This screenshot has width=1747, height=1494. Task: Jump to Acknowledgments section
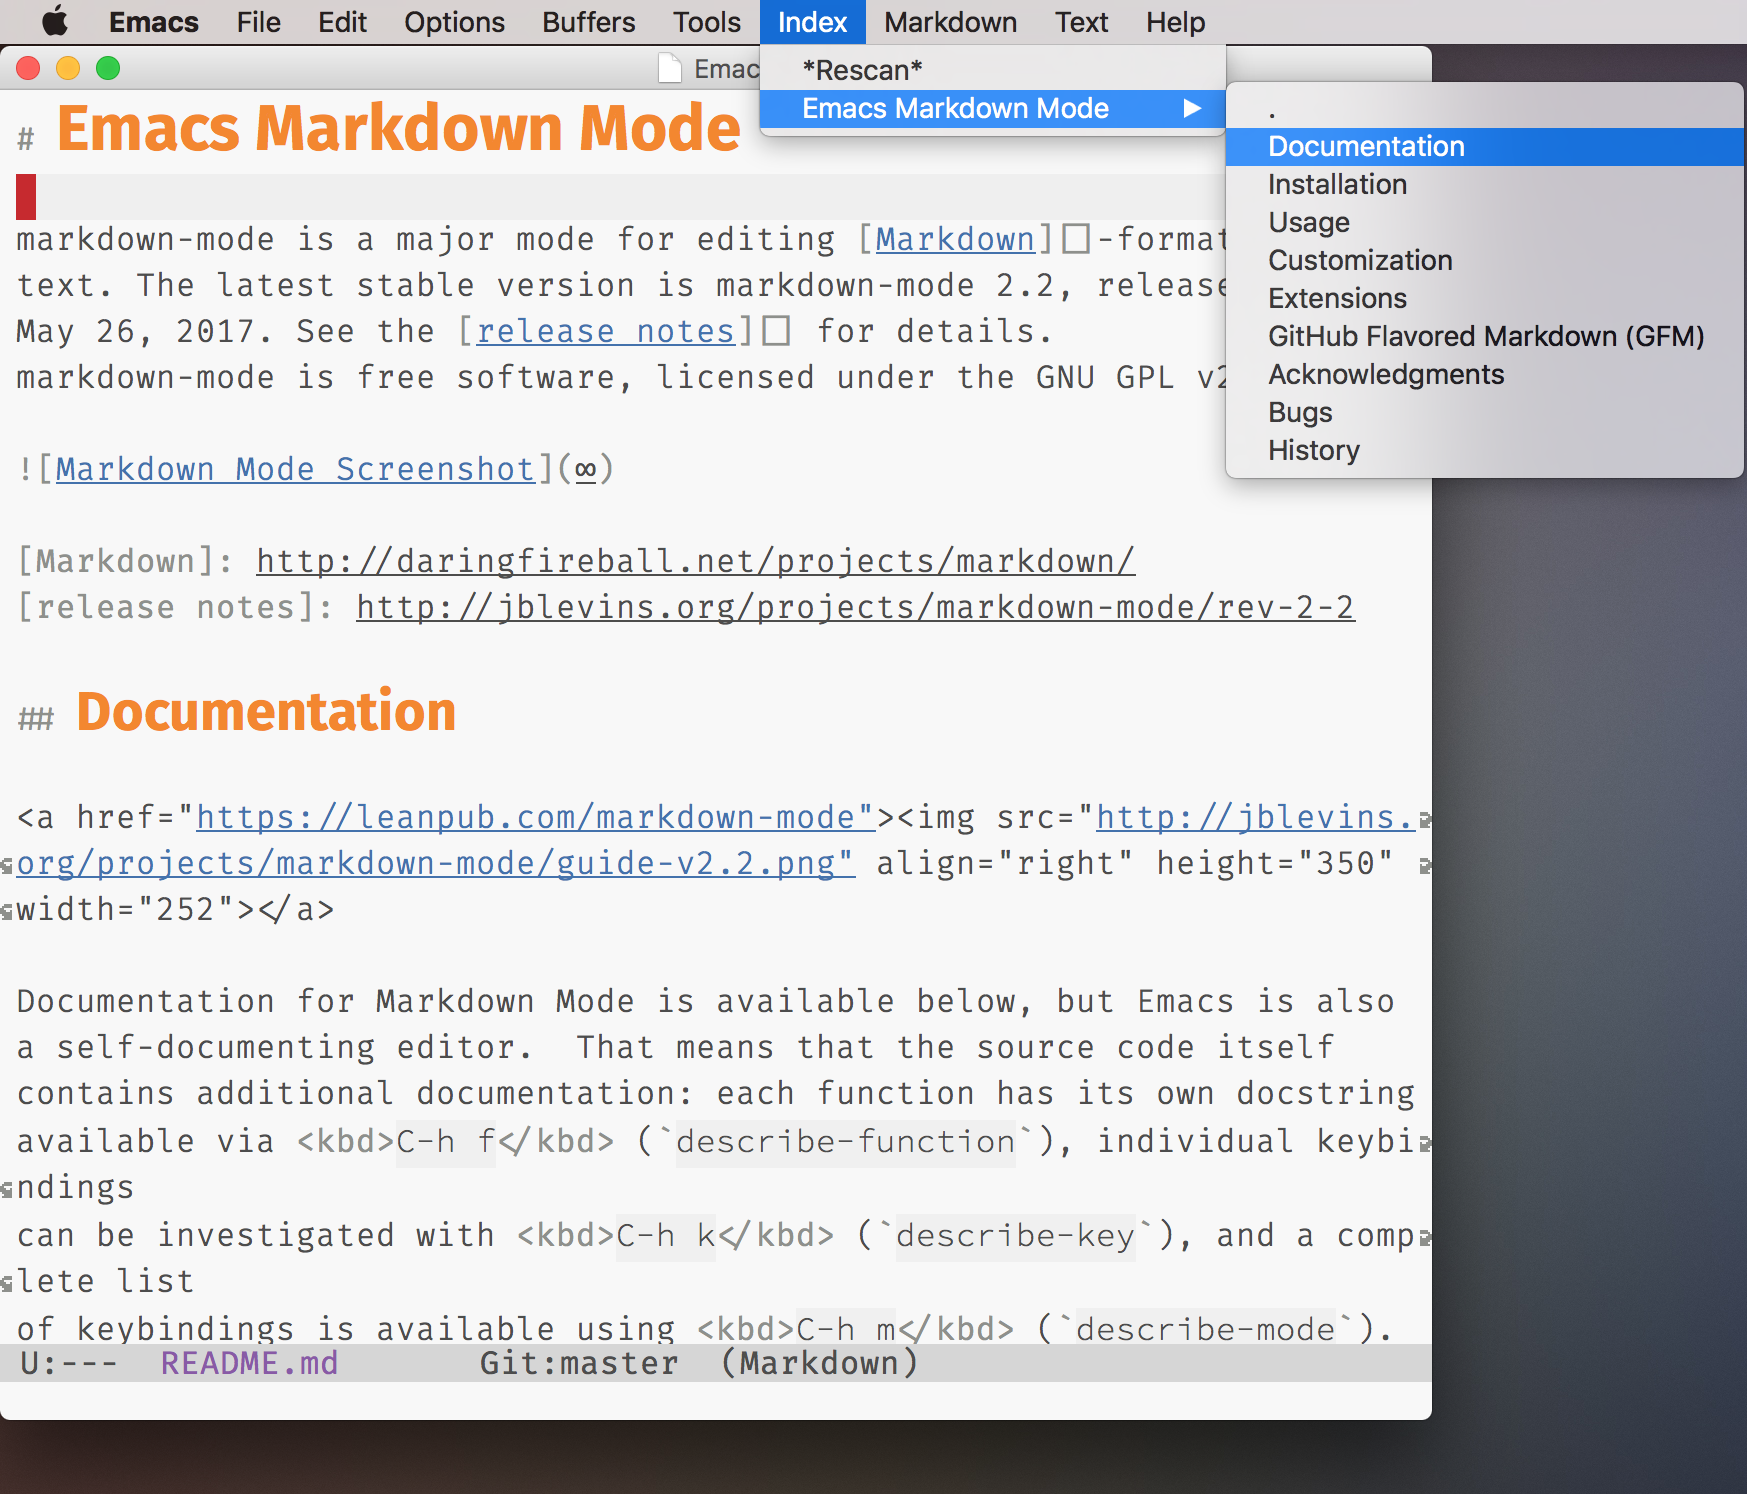(x=1485, y=374)
